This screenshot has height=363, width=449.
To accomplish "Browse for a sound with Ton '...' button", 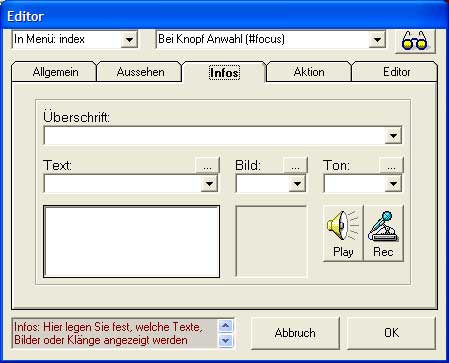I will point(391,165).
